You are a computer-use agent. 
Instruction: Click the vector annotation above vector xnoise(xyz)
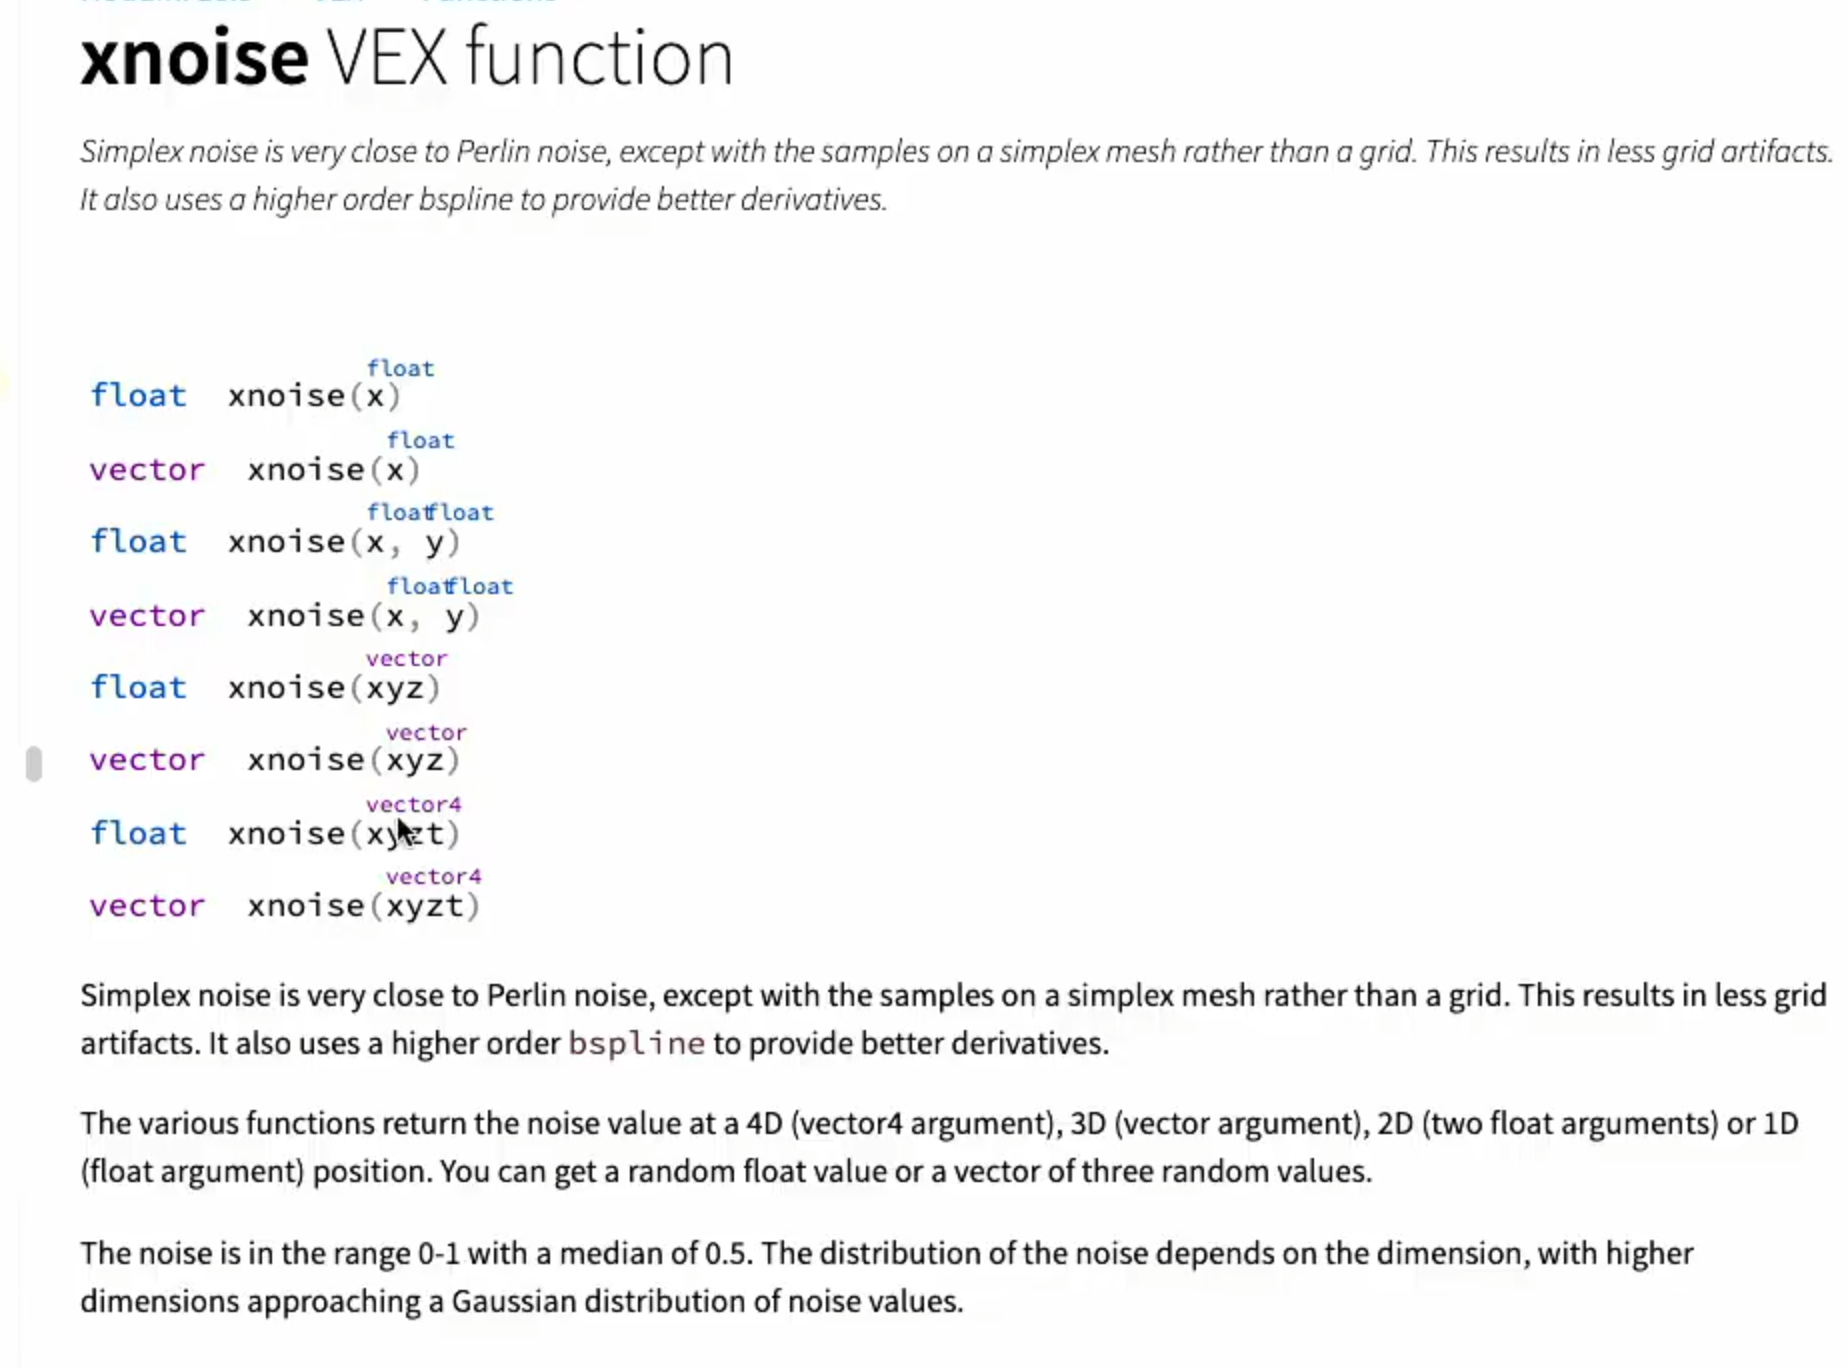click(x=426, y=732)
